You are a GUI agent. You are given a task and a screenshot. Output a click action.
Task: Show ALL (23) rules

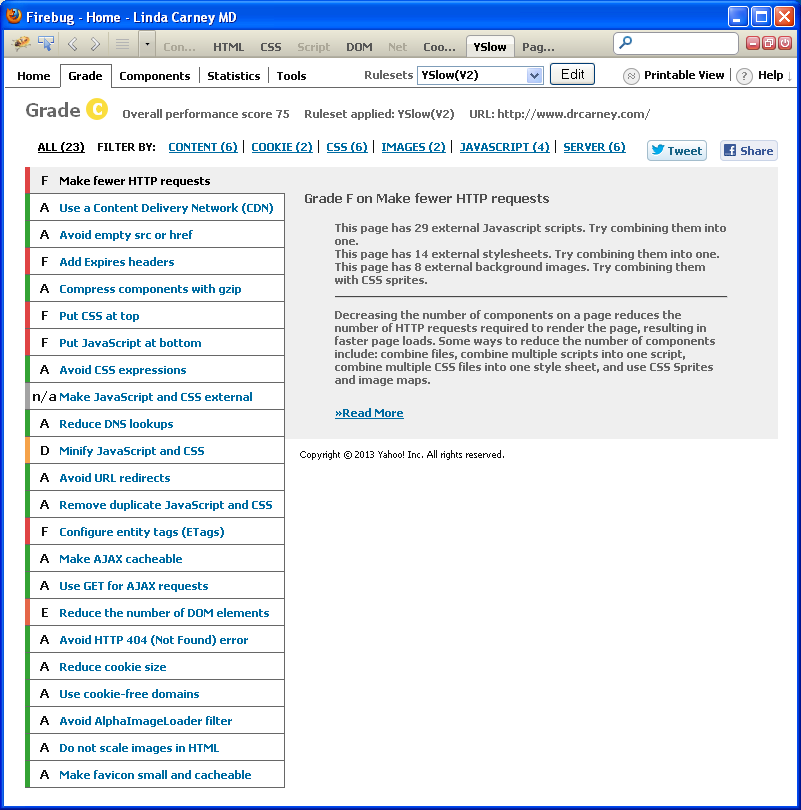pos(61,147)
